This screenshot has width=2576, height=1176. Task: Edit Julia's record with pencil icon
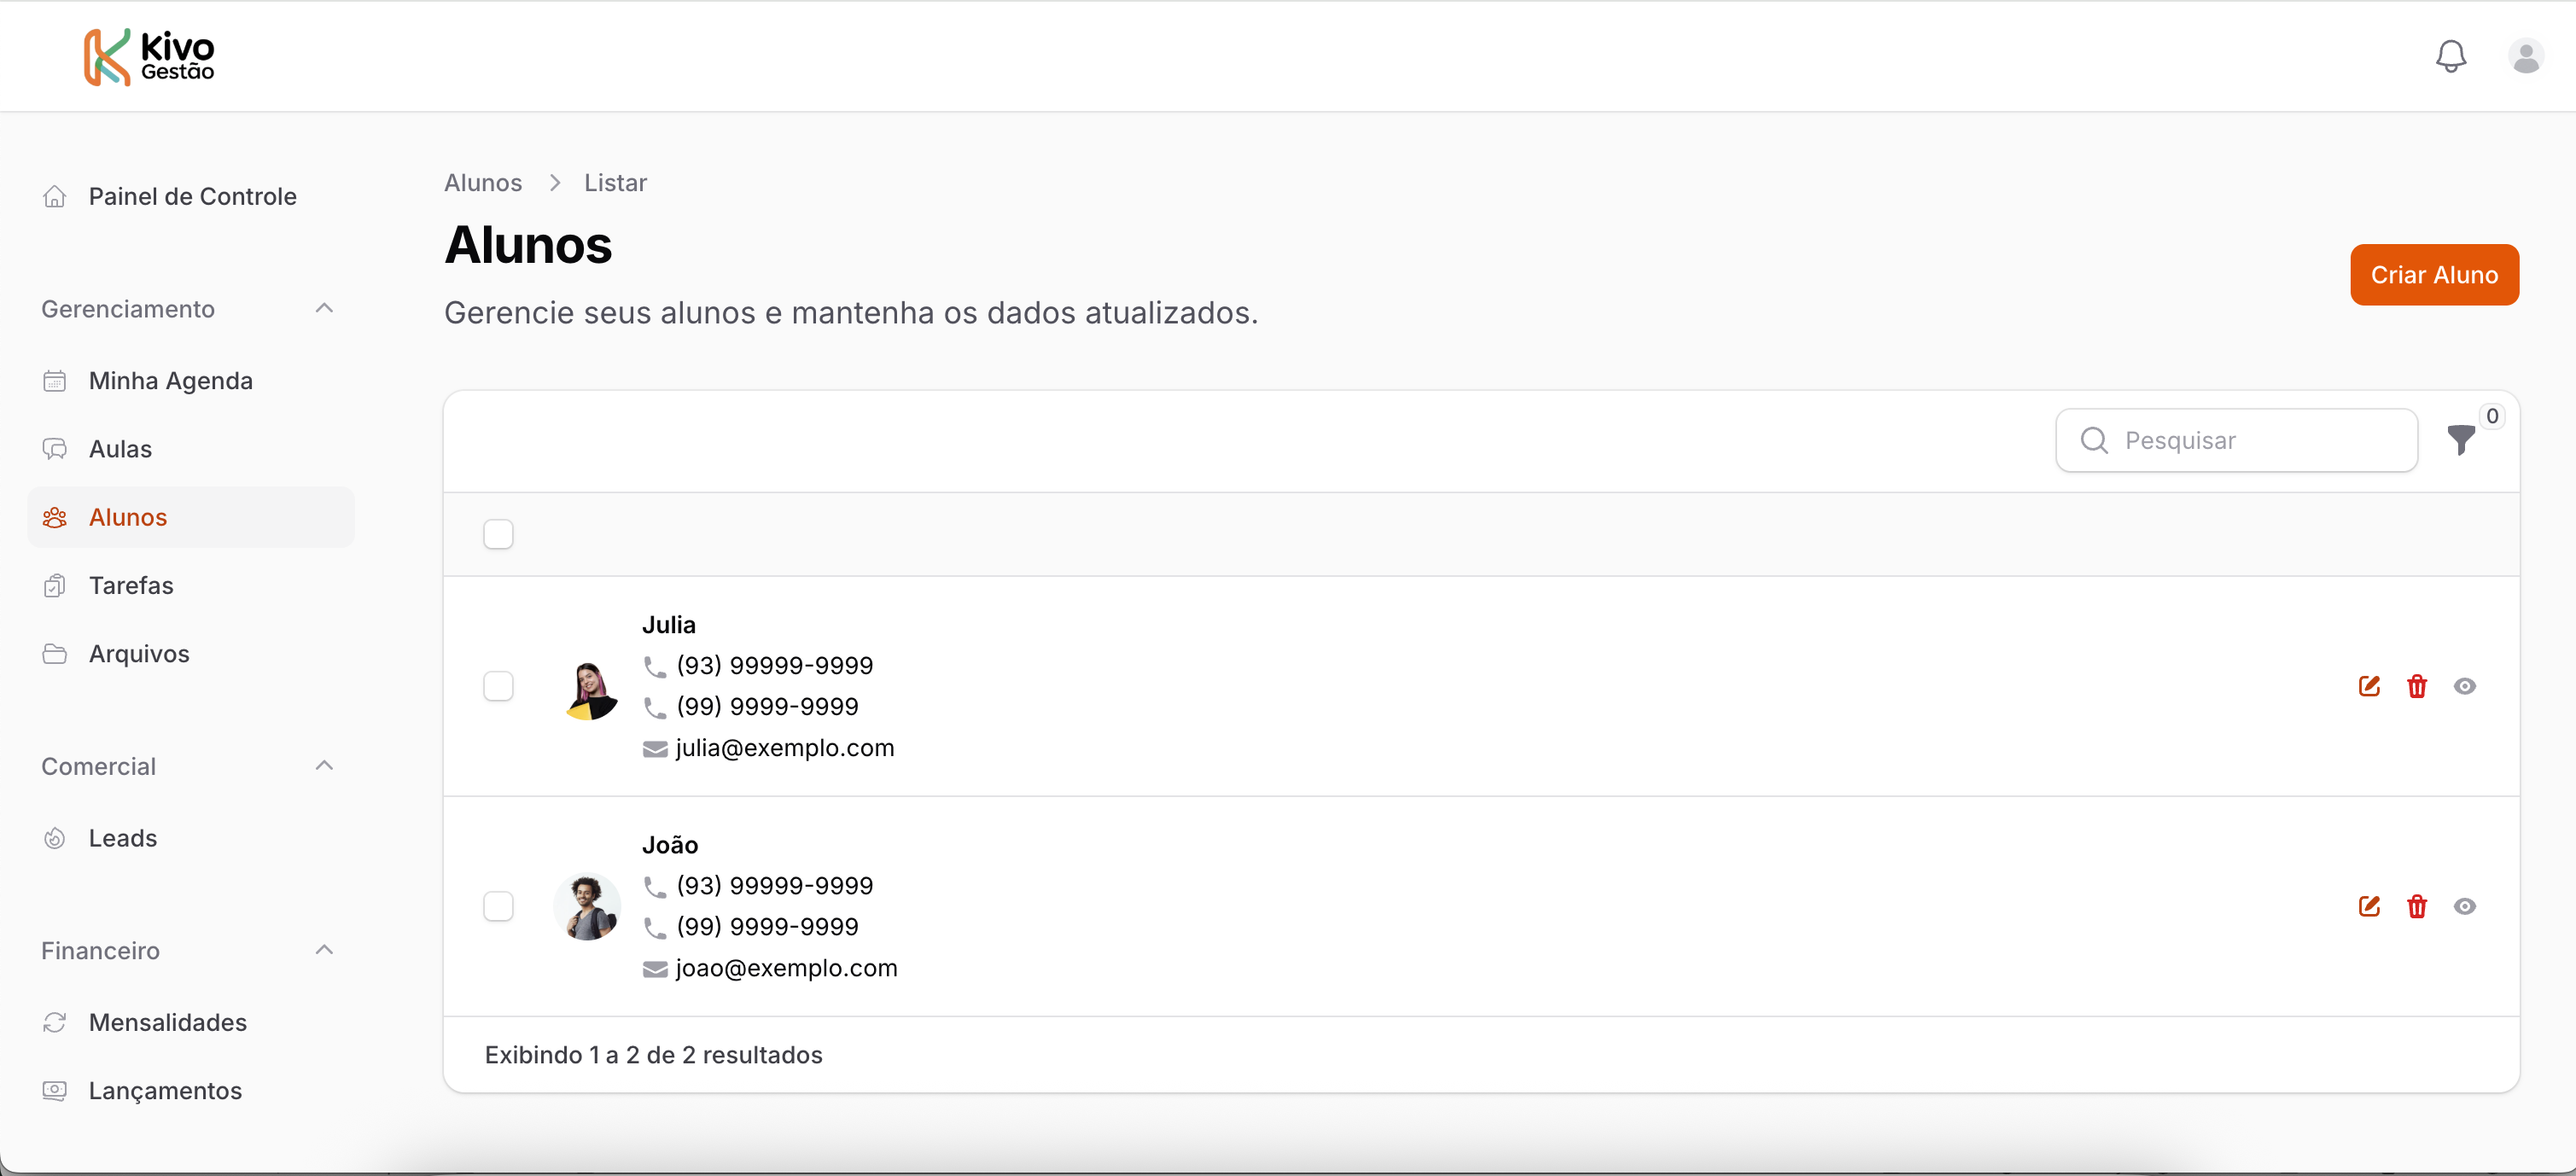pos(2368,686)
